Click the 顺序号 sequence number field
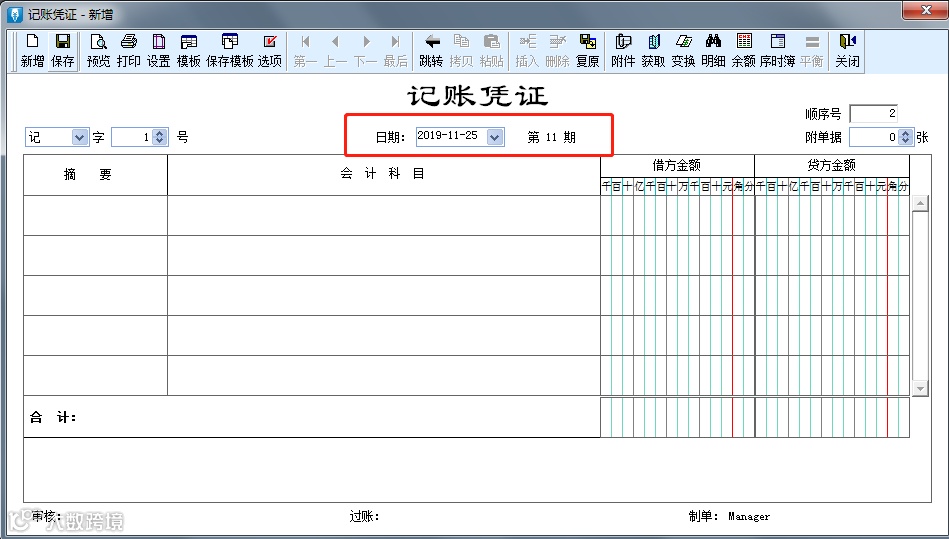Screen dimensions: 949x539 tap(873, 114)
